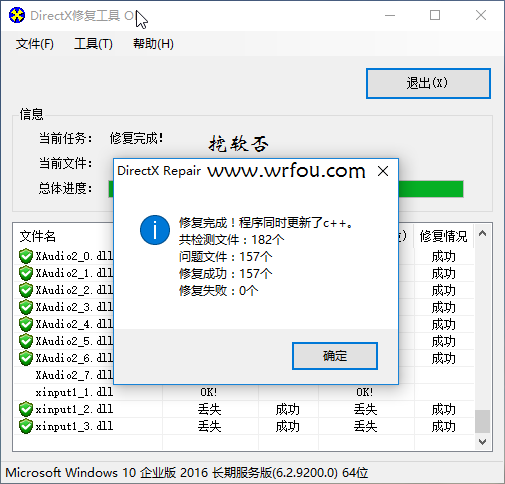The height and width of the screenshot is (484, 505).
Task: Select the XAudio2_6.dll file name
Action: tap(74, 358)
